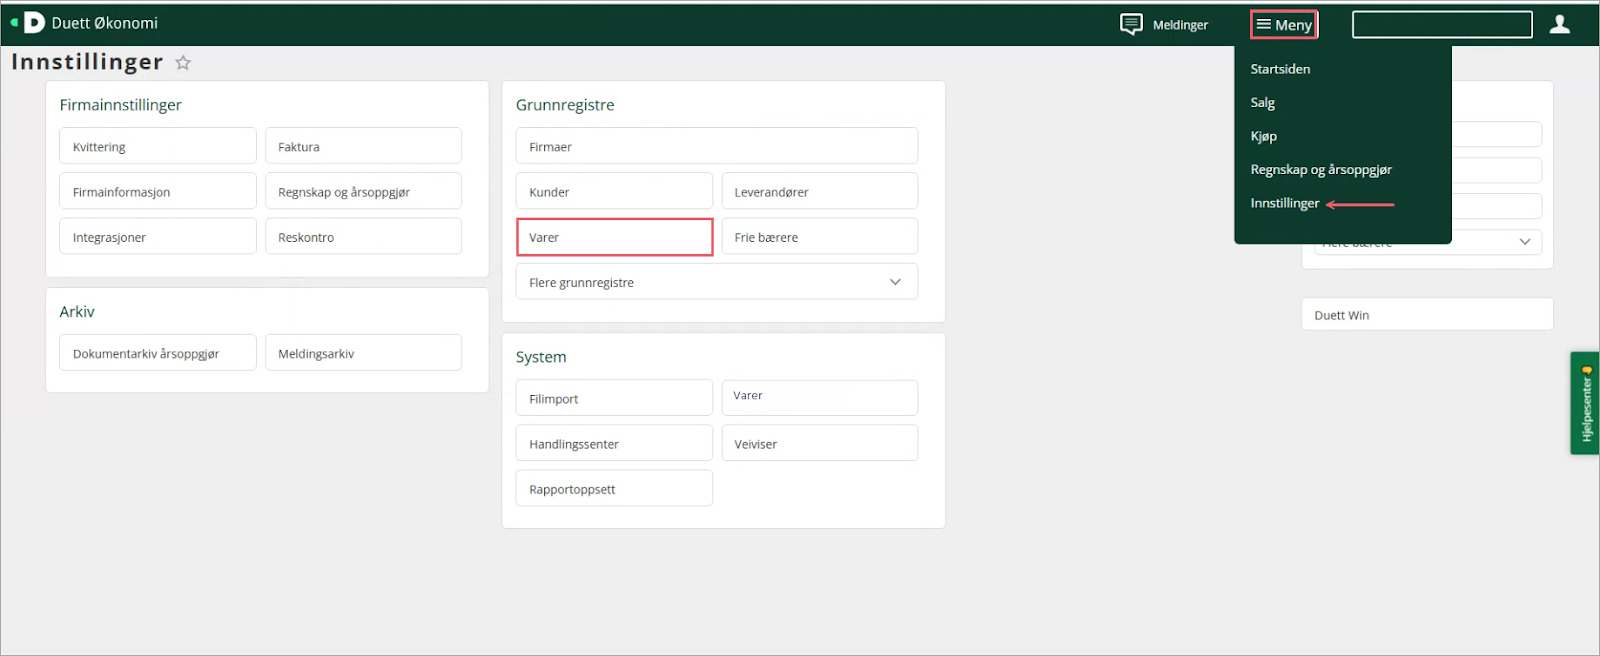This screenshot has height=656, width=1600.
Task: Open the Duett Win button
Action: point(1427,314)
